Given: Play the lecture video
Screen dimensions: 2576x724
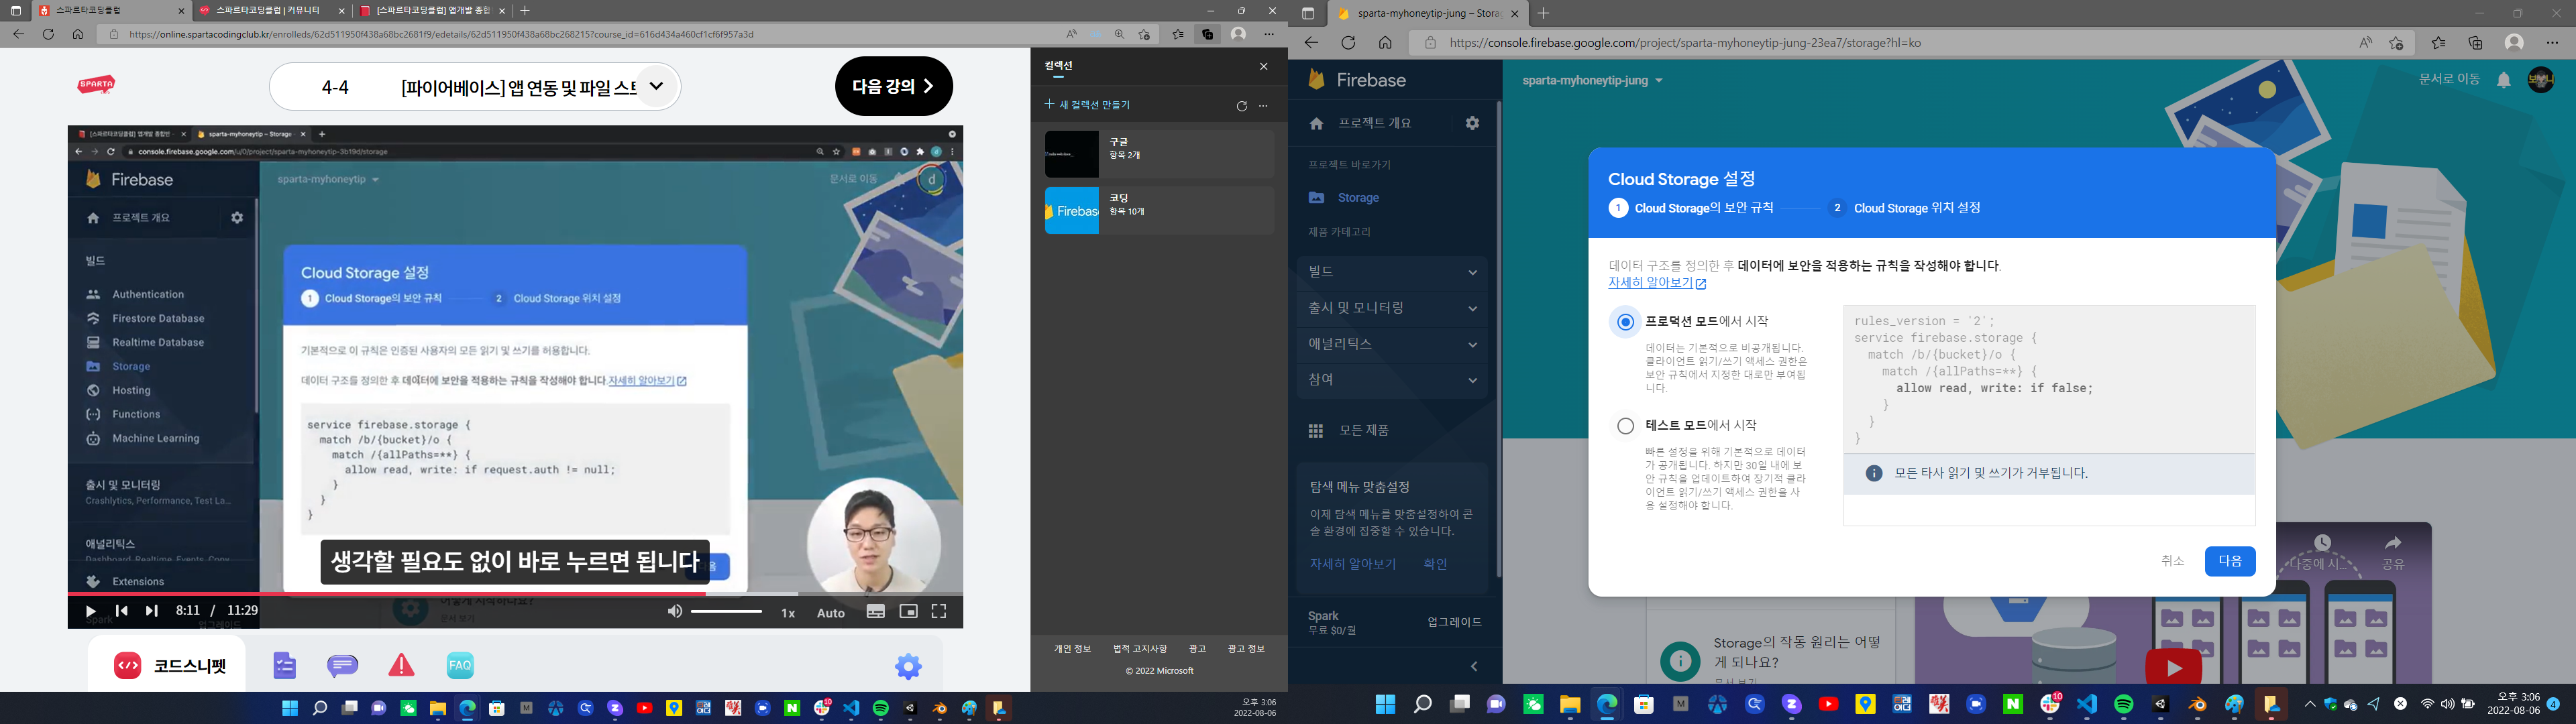Looking at the screenshot, I should 91,611.
